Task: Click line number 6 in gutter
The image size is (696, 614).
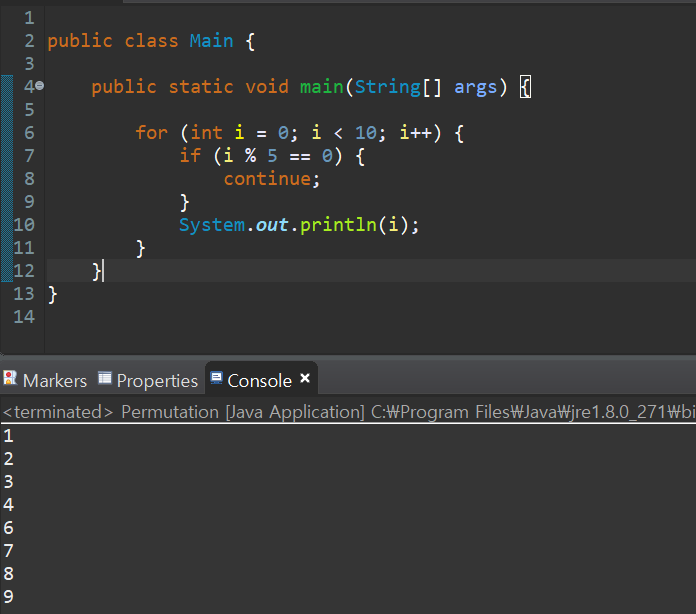Action: (29, 132)
